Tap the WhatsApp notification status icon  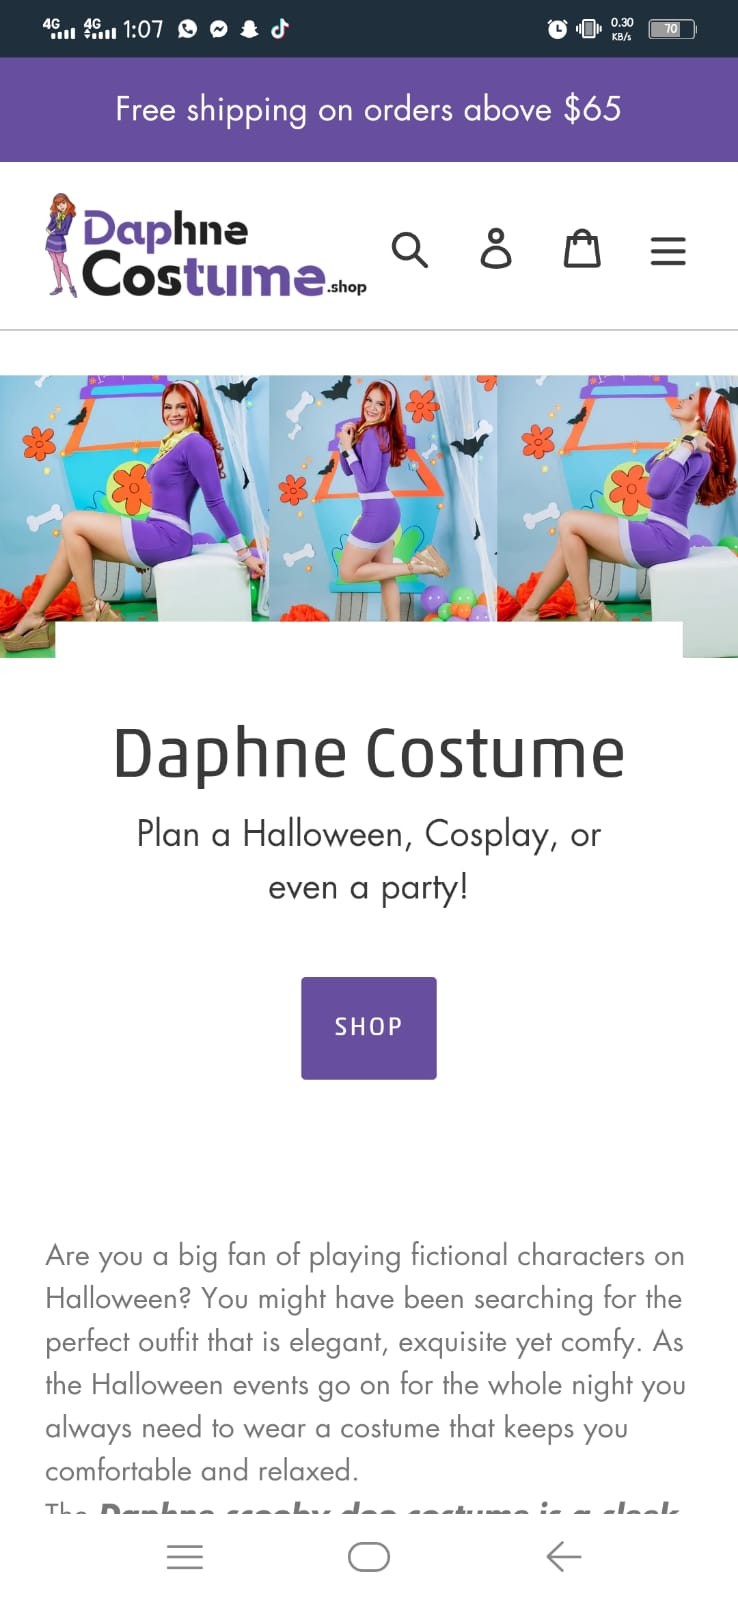188,29
